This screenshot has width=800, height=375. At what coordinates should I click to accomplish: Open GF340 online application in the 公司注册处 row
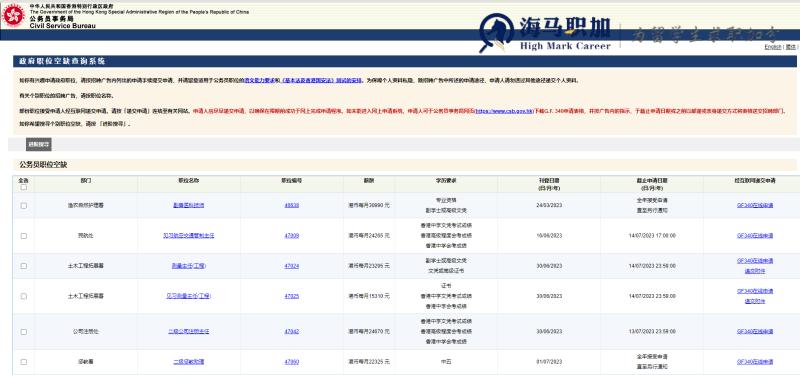tap(755, 332)
